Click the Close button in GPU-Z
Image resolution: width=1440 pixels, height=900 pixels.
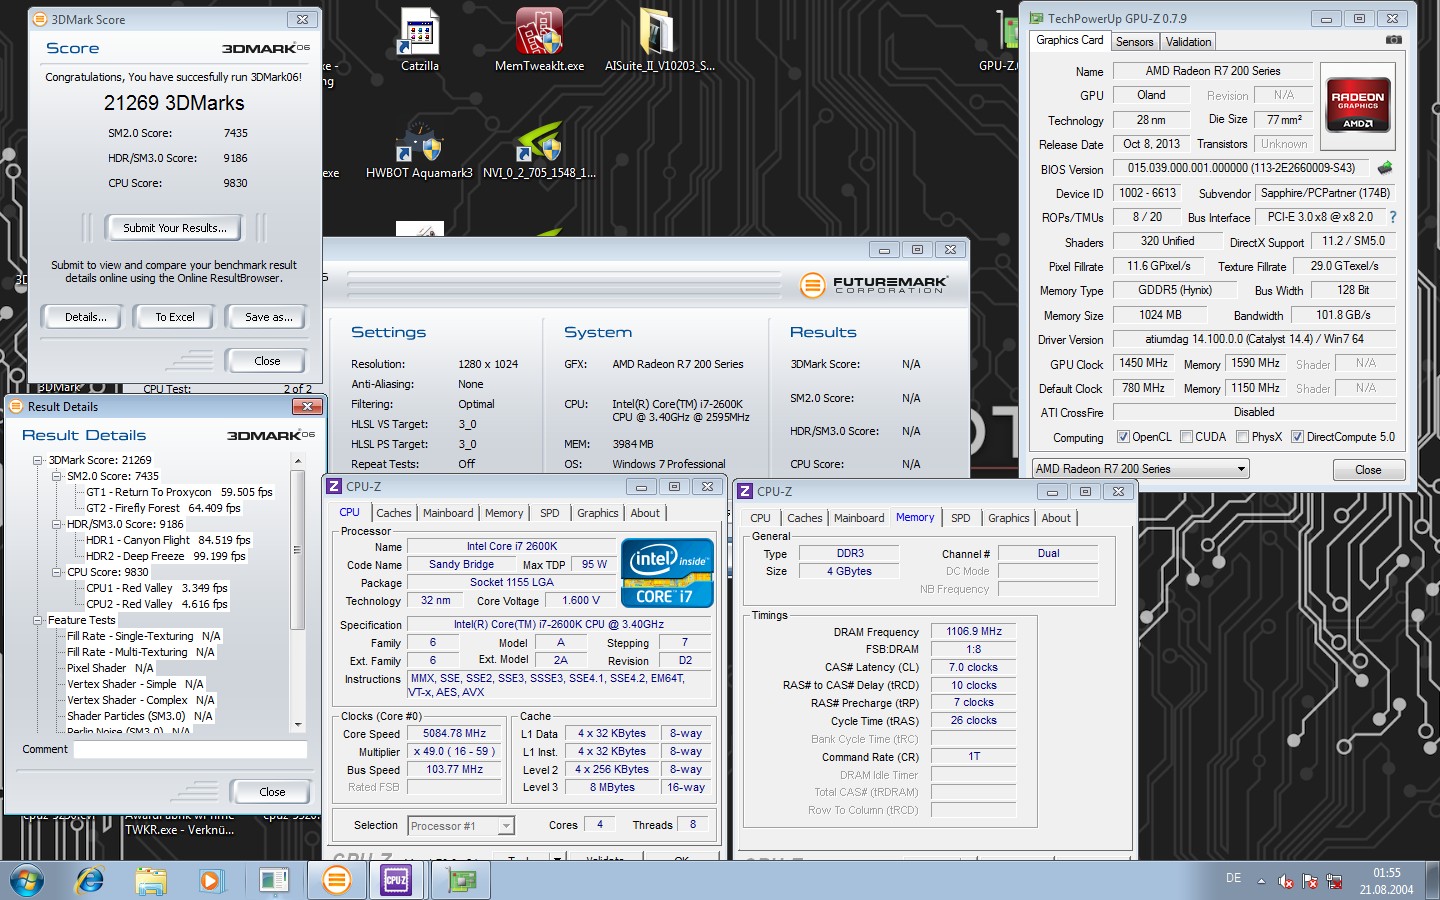(x=1368, y=470)
